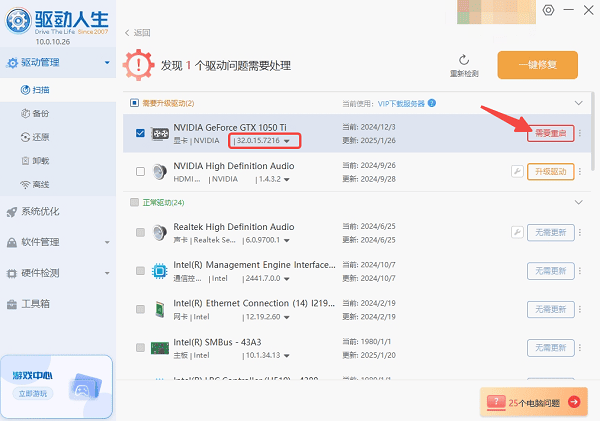Screen dimensions: 600x421
Task: Click the driver list vertical scrollbar
Action: coord(593,131)
